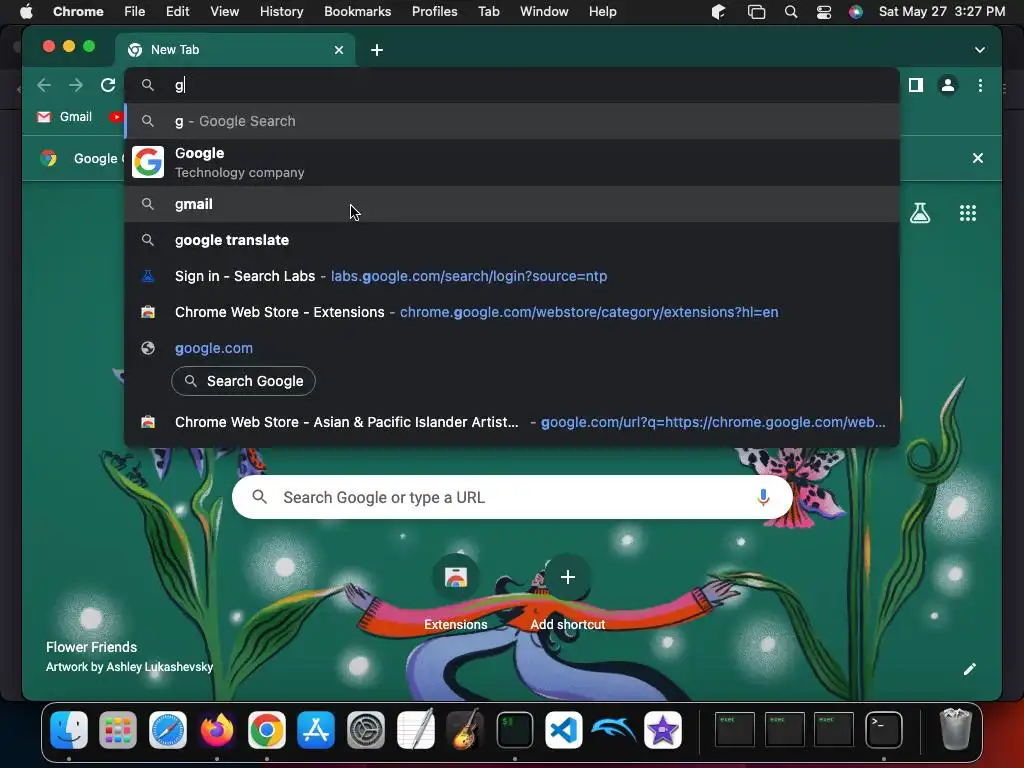This screenshot has width=1024, height=768.
Task: Reload the page with the refresh icon
Action: (108, 85)
